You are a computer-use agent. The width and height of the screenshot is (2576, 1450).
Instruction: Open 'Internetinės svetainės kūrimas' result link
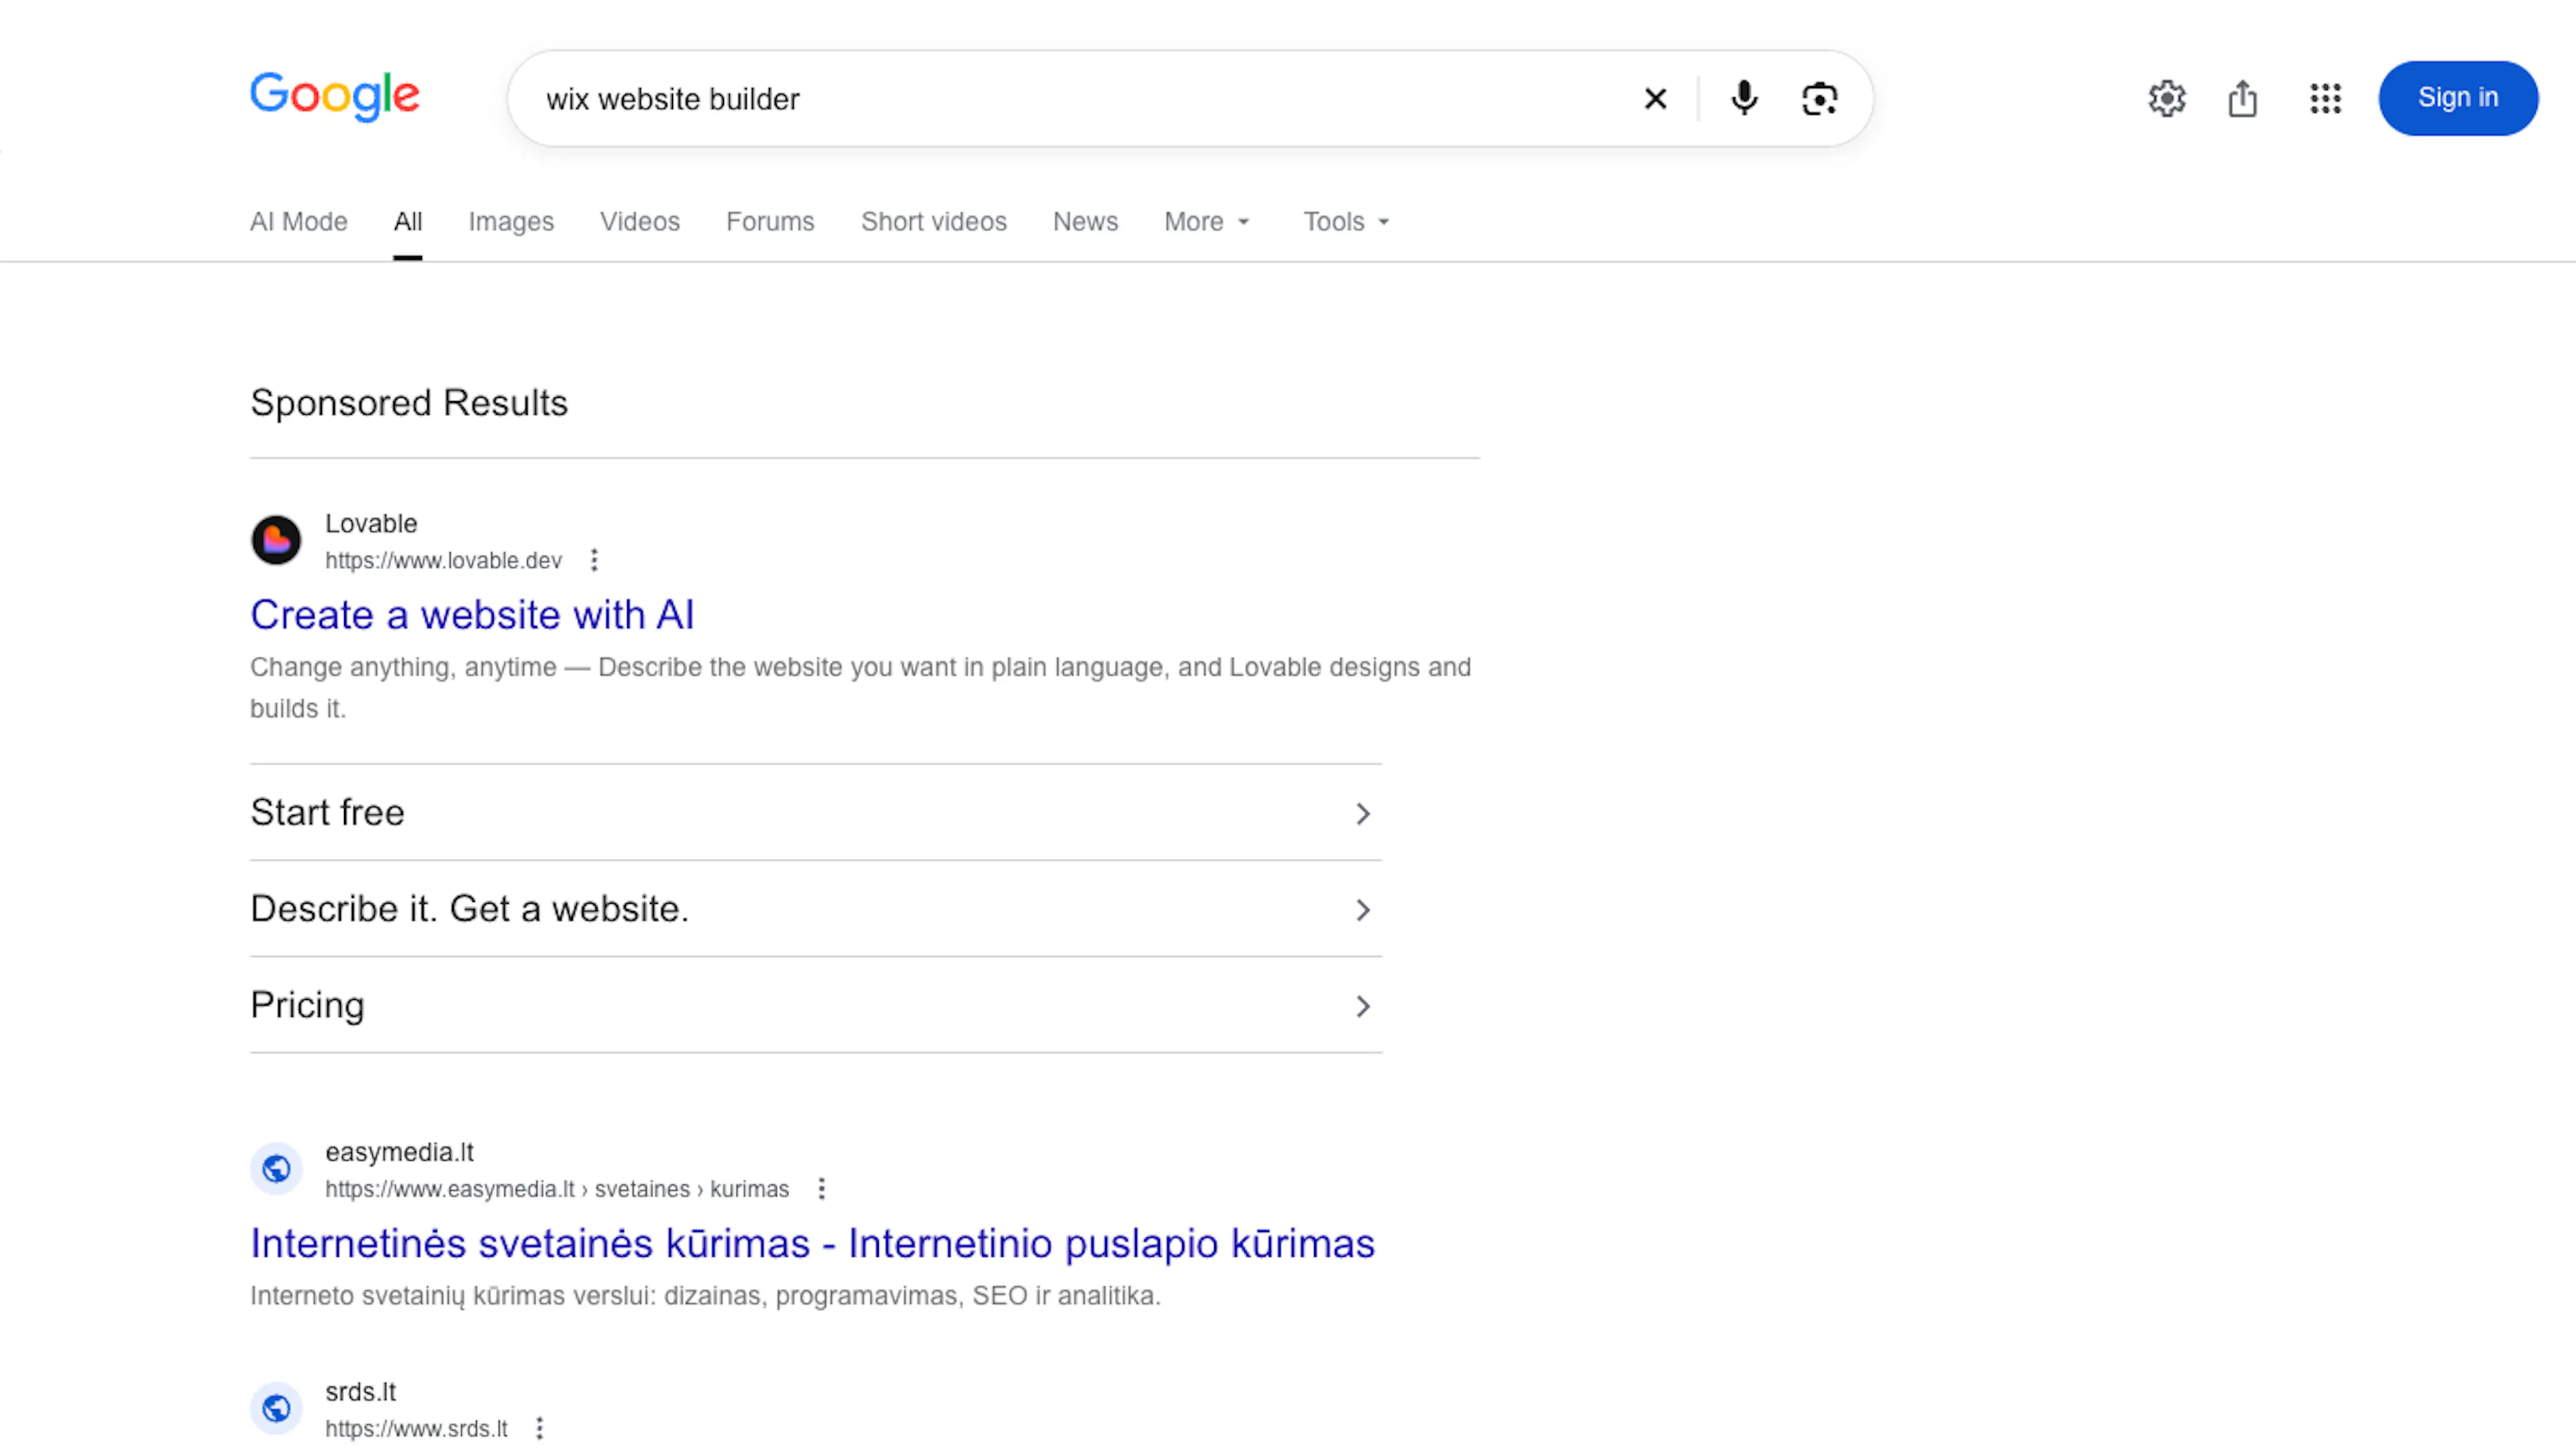click(x=812, y=1243)
